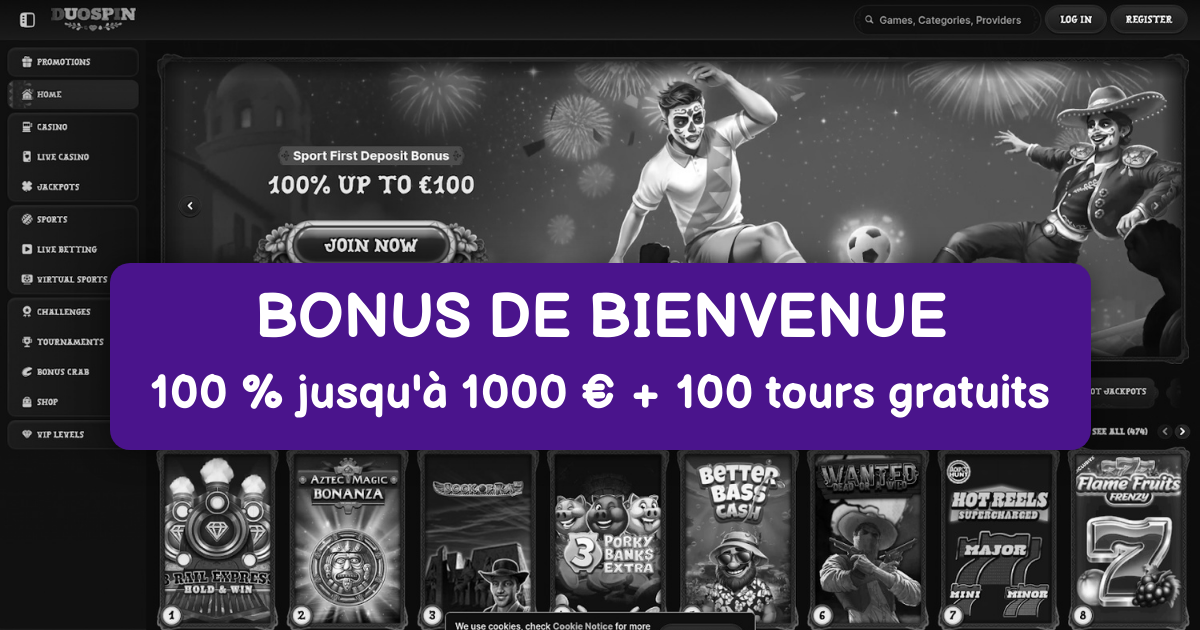
Task: Select the Jackpots clover icon
Action: pos(26,187)
